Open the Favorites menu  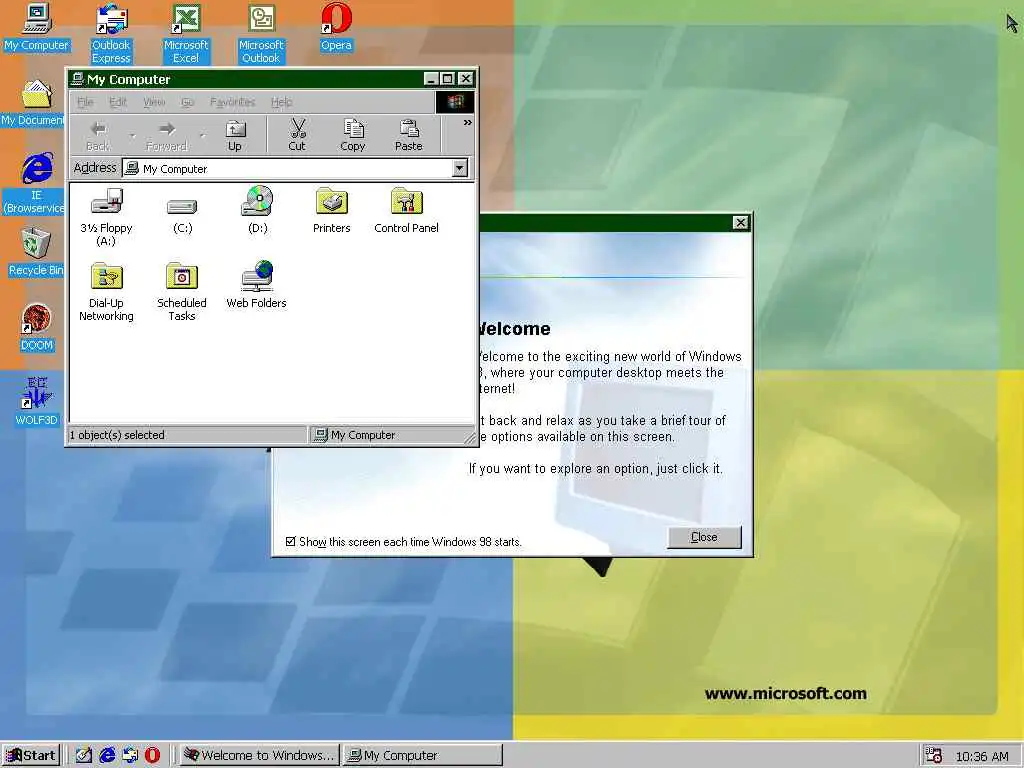[232, 102]
